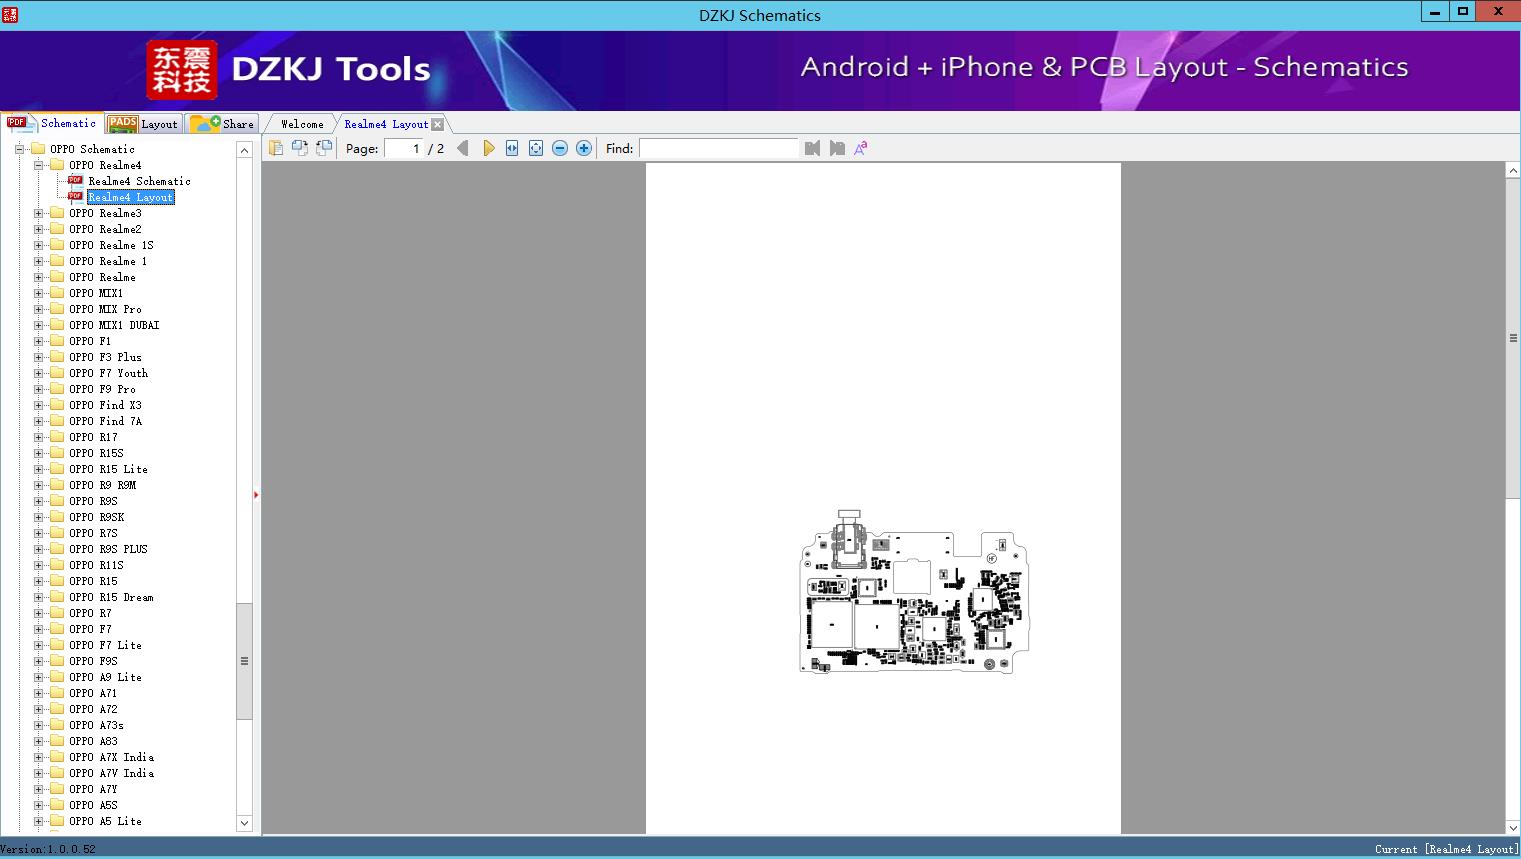Click the OPPO Schematic folder icon
Image resolution: width=1521 pixels, height=859 pixels.
(38, 149)
